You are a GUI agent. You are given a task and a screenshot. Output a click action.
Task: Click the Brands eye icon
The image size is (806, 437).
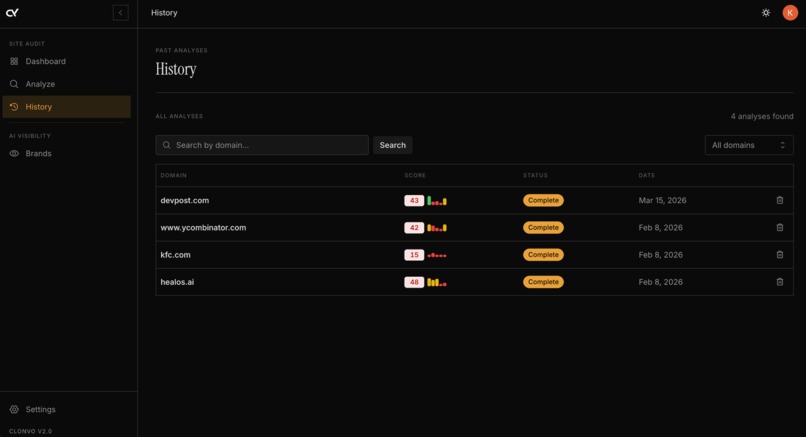14,153
